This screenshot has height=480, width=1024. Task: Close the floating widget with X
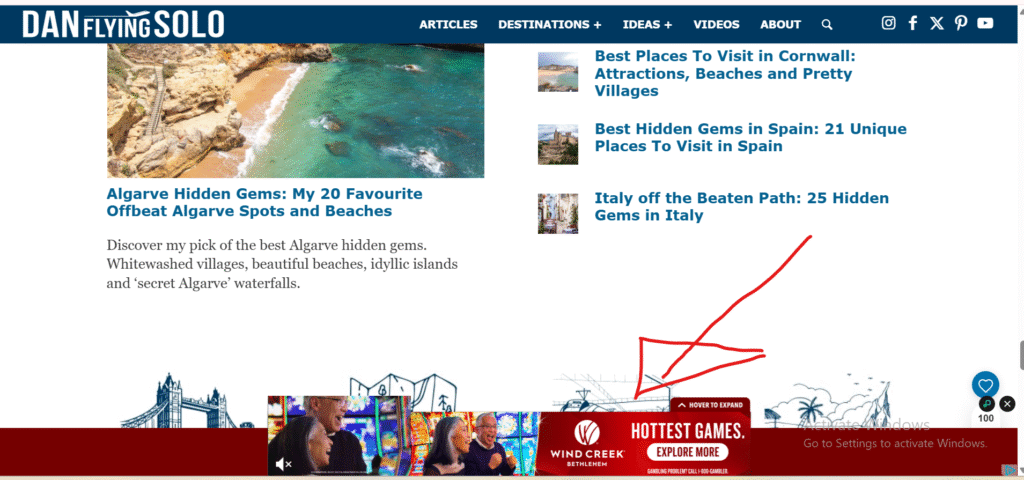(1008, 404)
